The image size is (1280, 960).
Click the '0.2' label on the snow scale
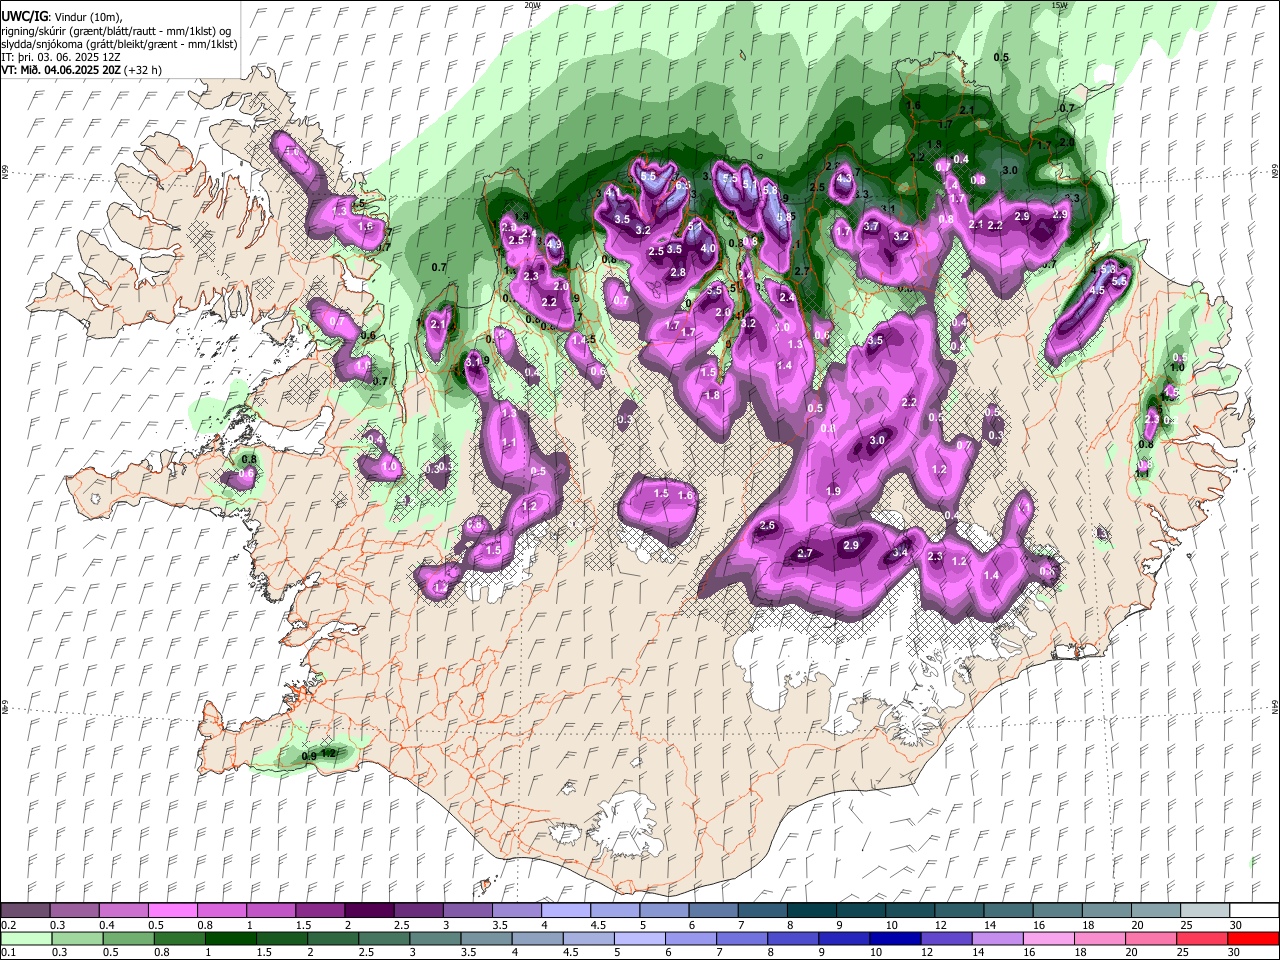coord(8,925)
